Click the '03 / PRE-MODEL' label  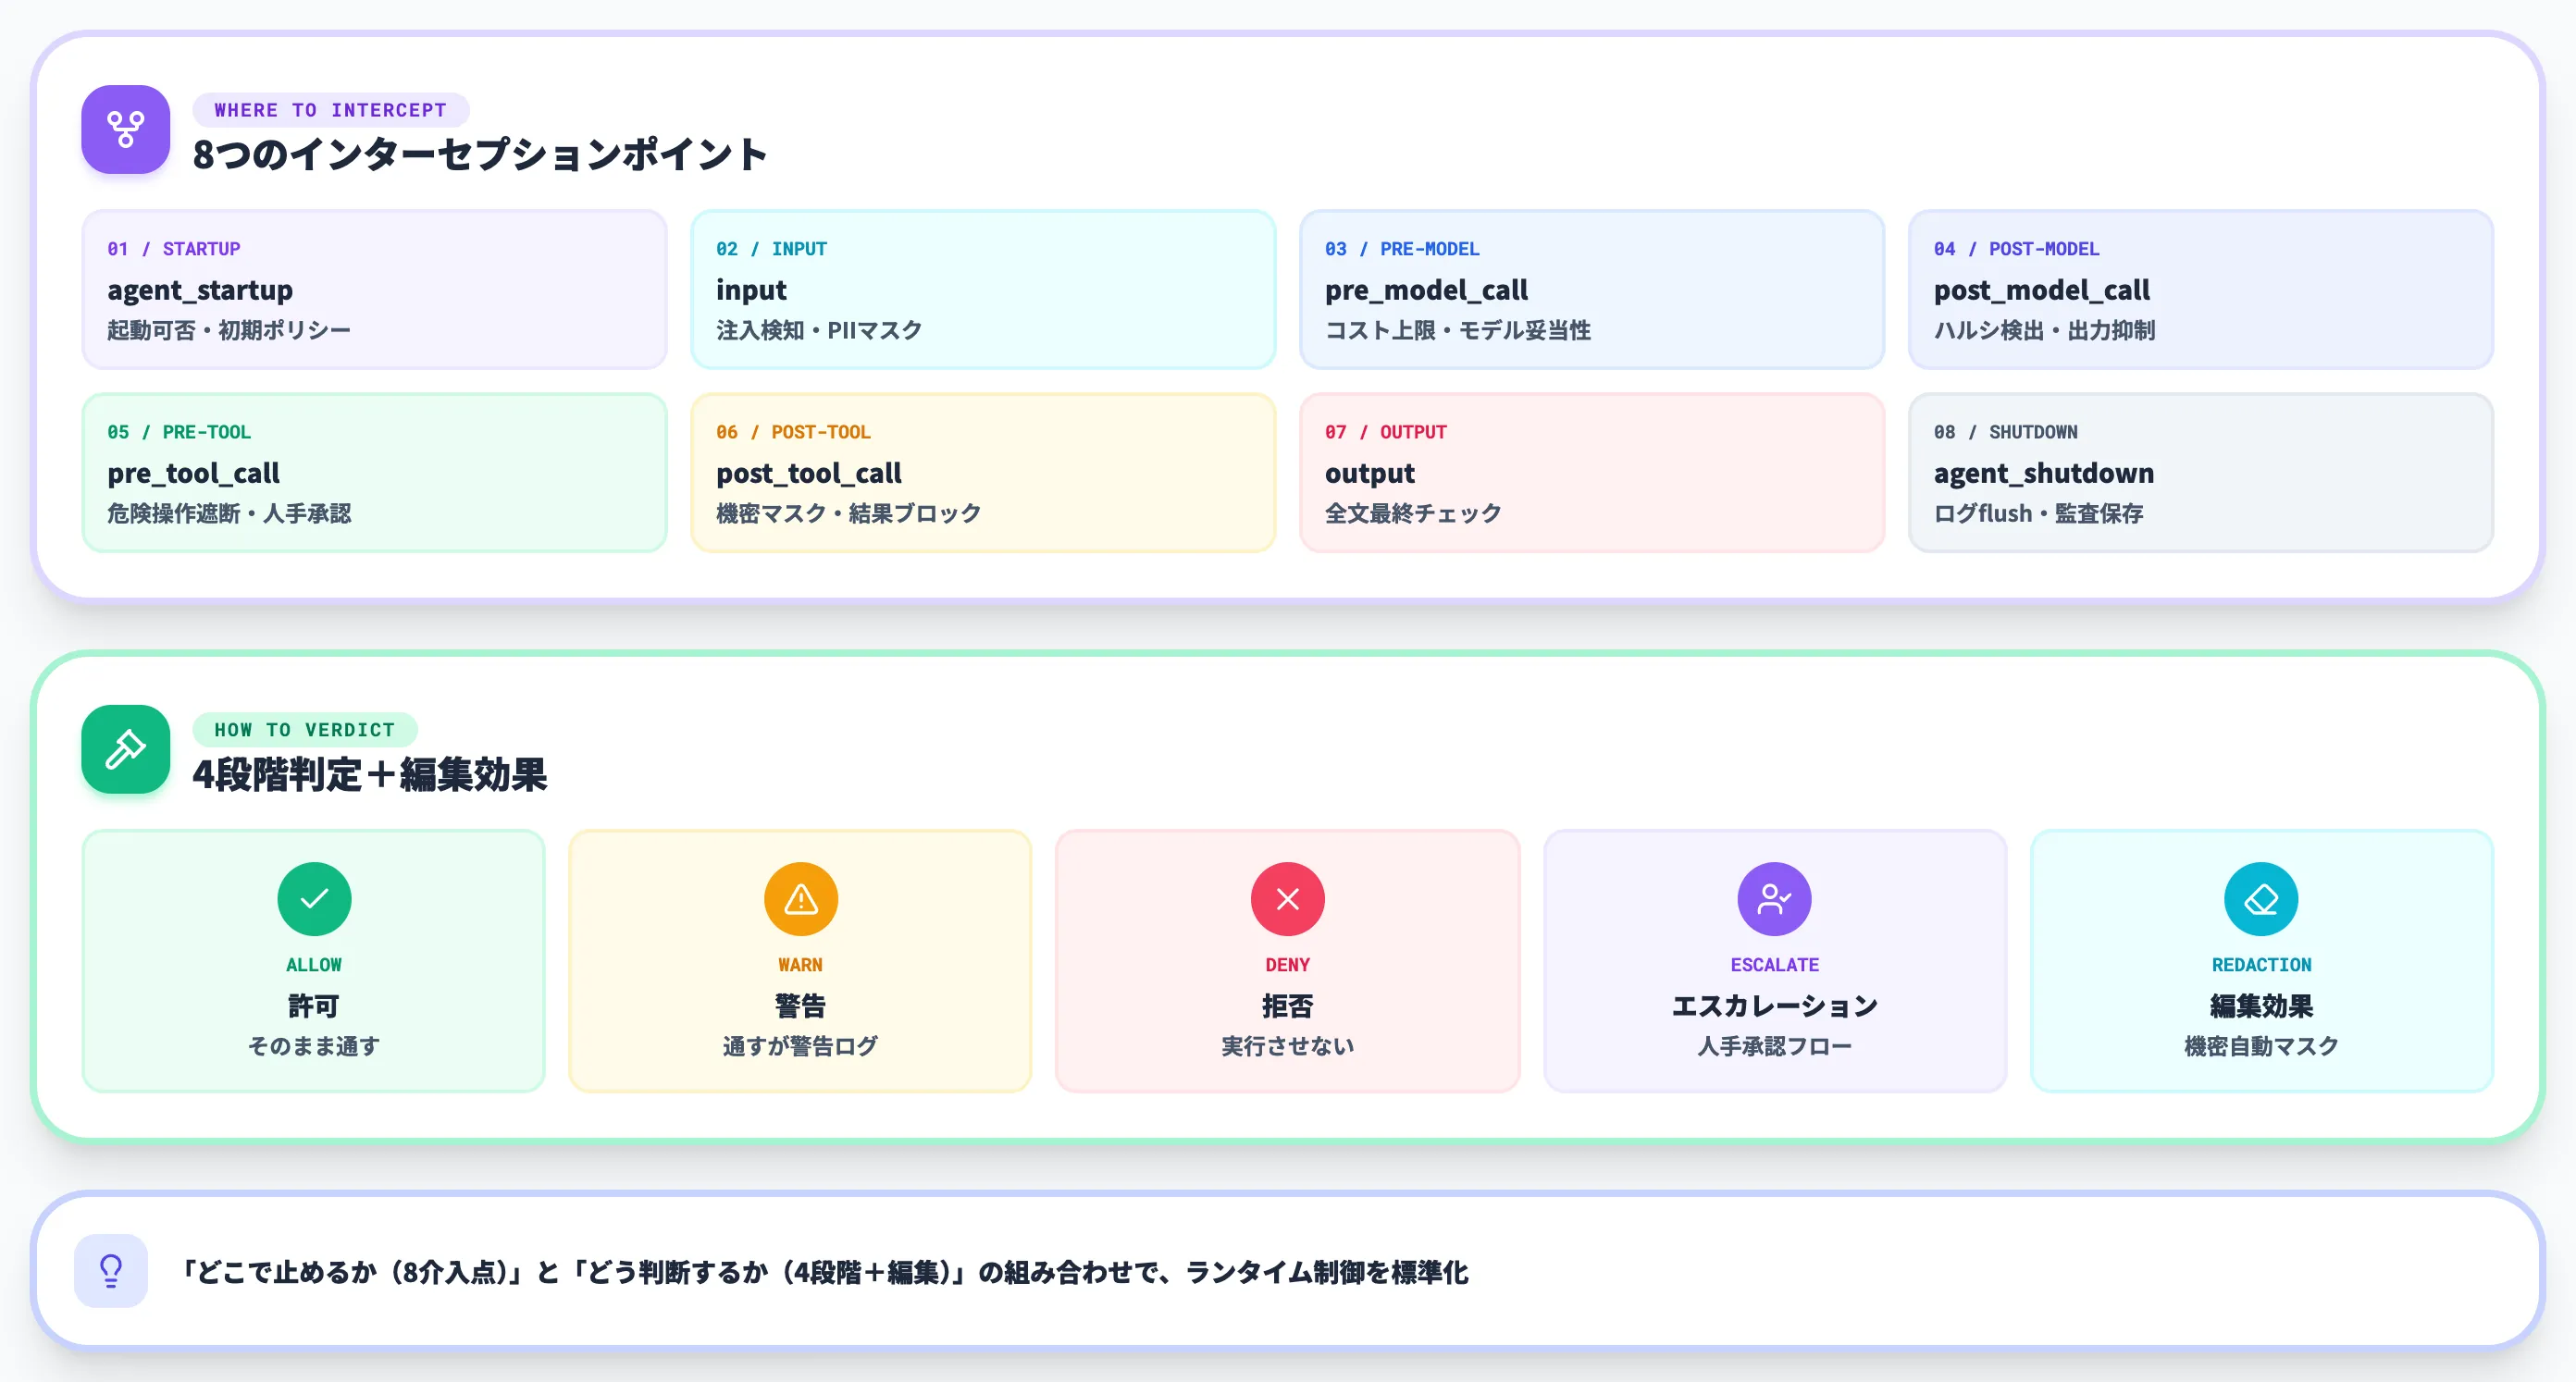(1402, 249)
